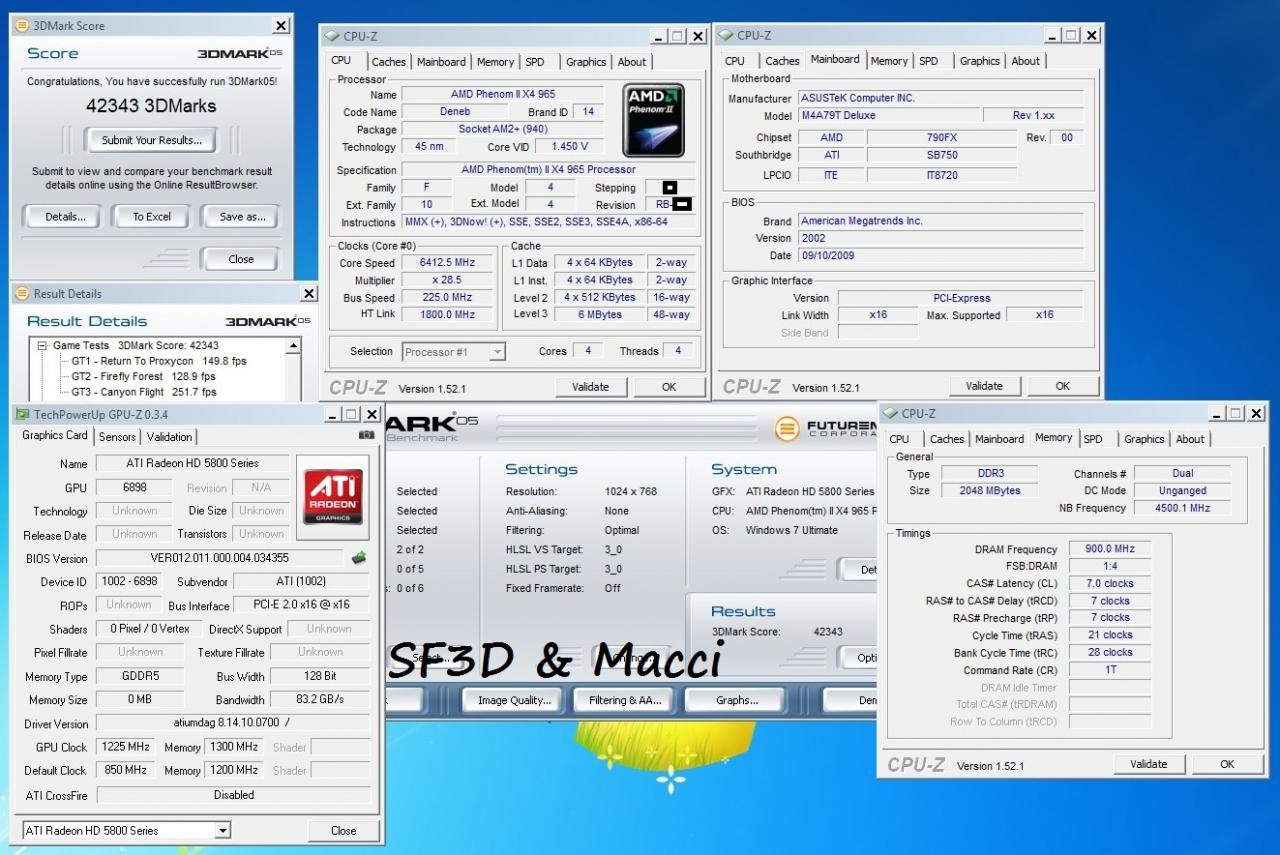
Task: Open the About tab in the CPU-Z Mainboard window
Action: point(1026,61)
